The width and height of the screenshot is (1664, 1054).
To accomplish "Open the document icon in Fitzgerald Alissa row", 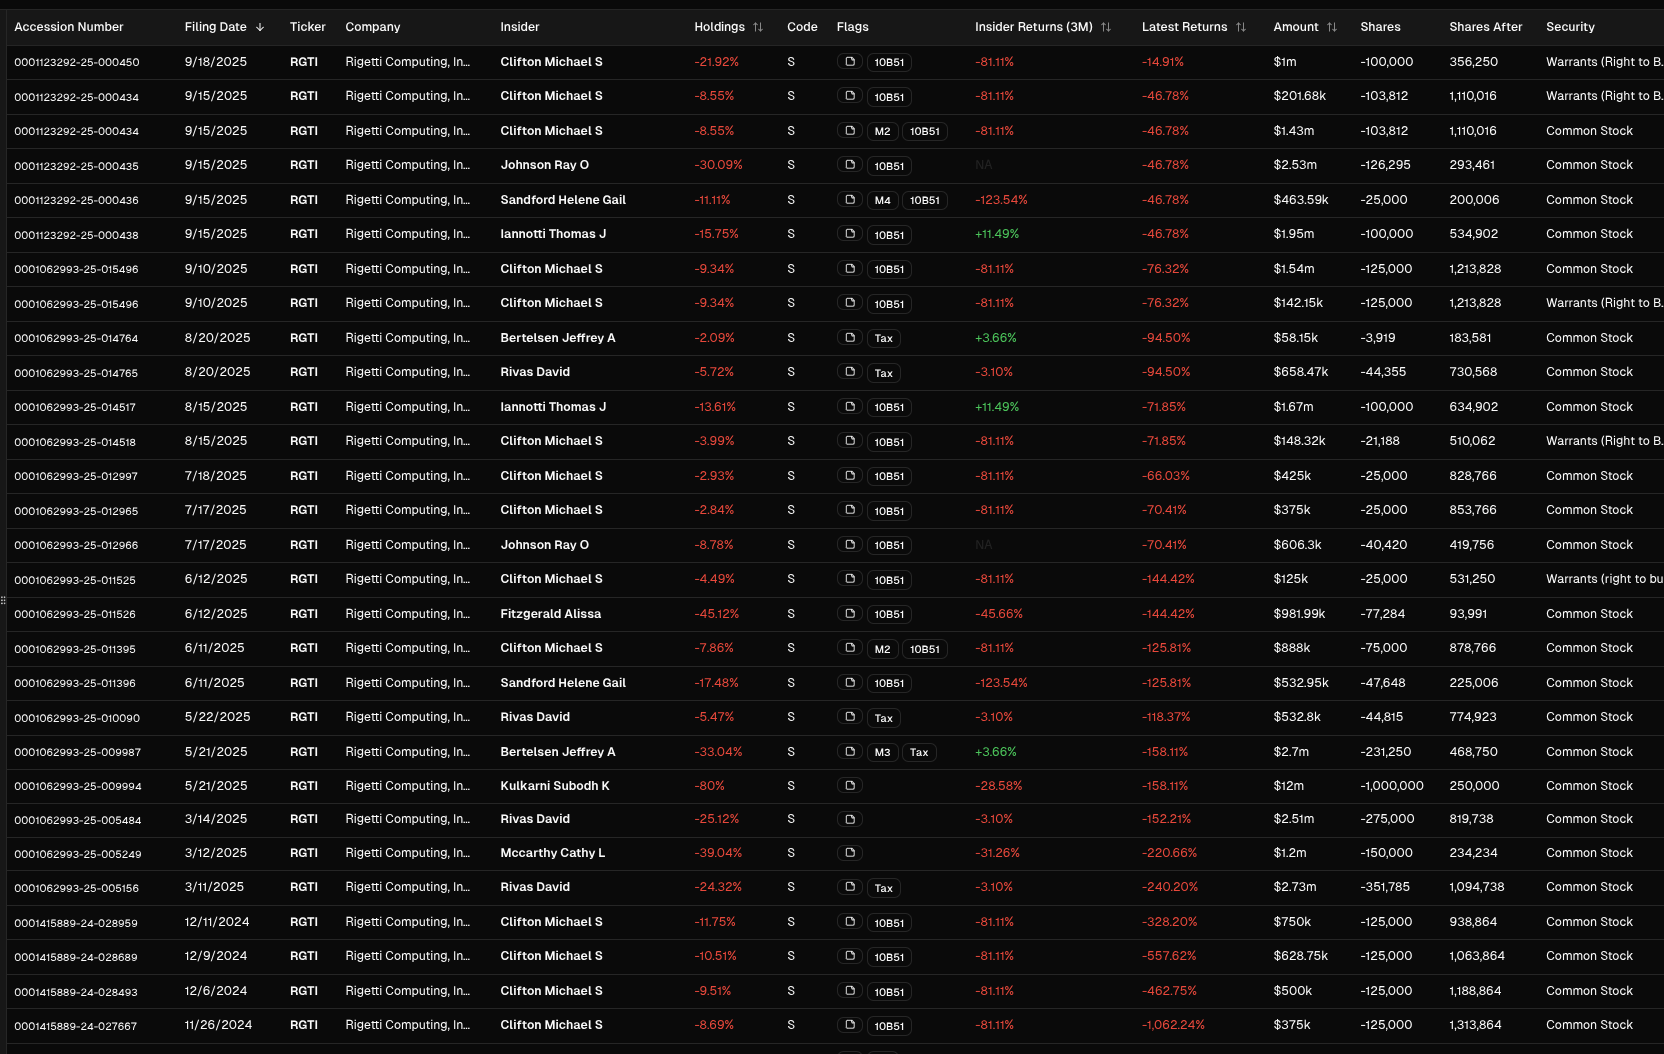I will (849, 614).
